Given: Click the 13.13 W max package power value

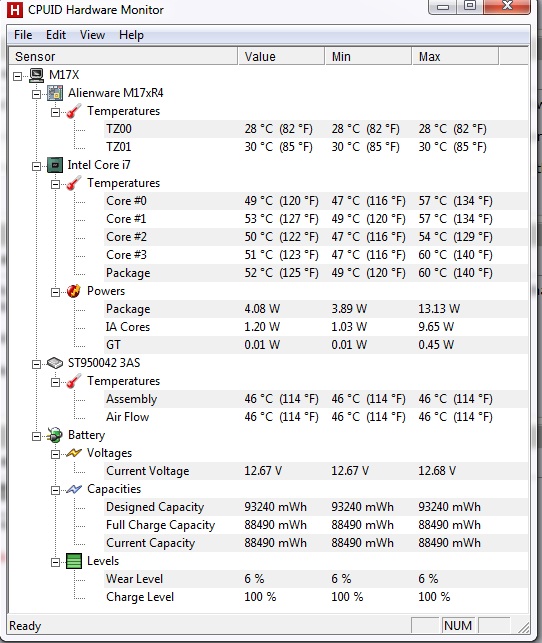Looking at the screenshot, I should pyautogui.click(x=439, y=309).
